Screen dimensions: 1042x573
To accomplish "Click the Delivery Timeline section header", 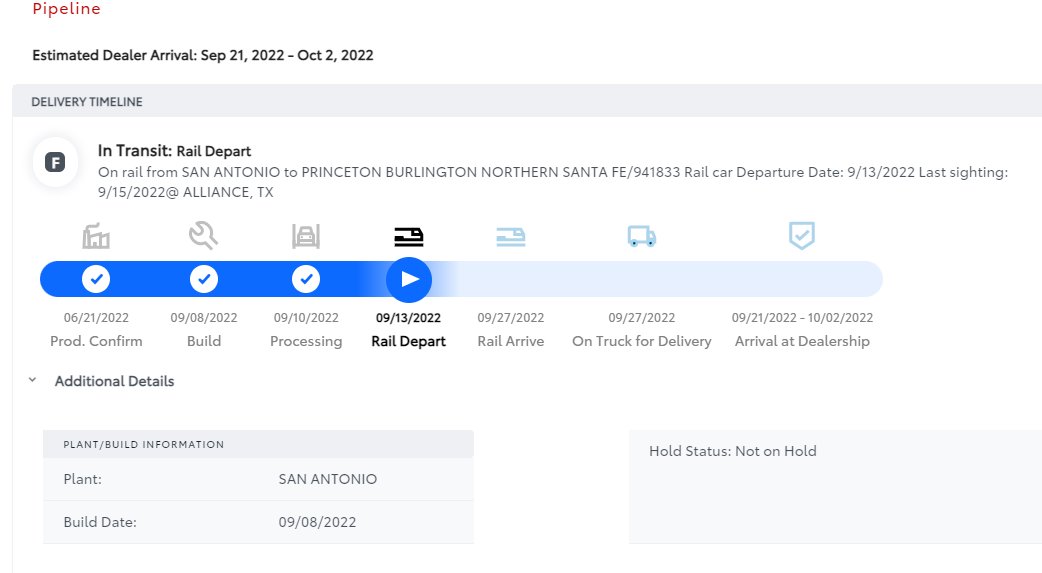I will pos(87,102).
